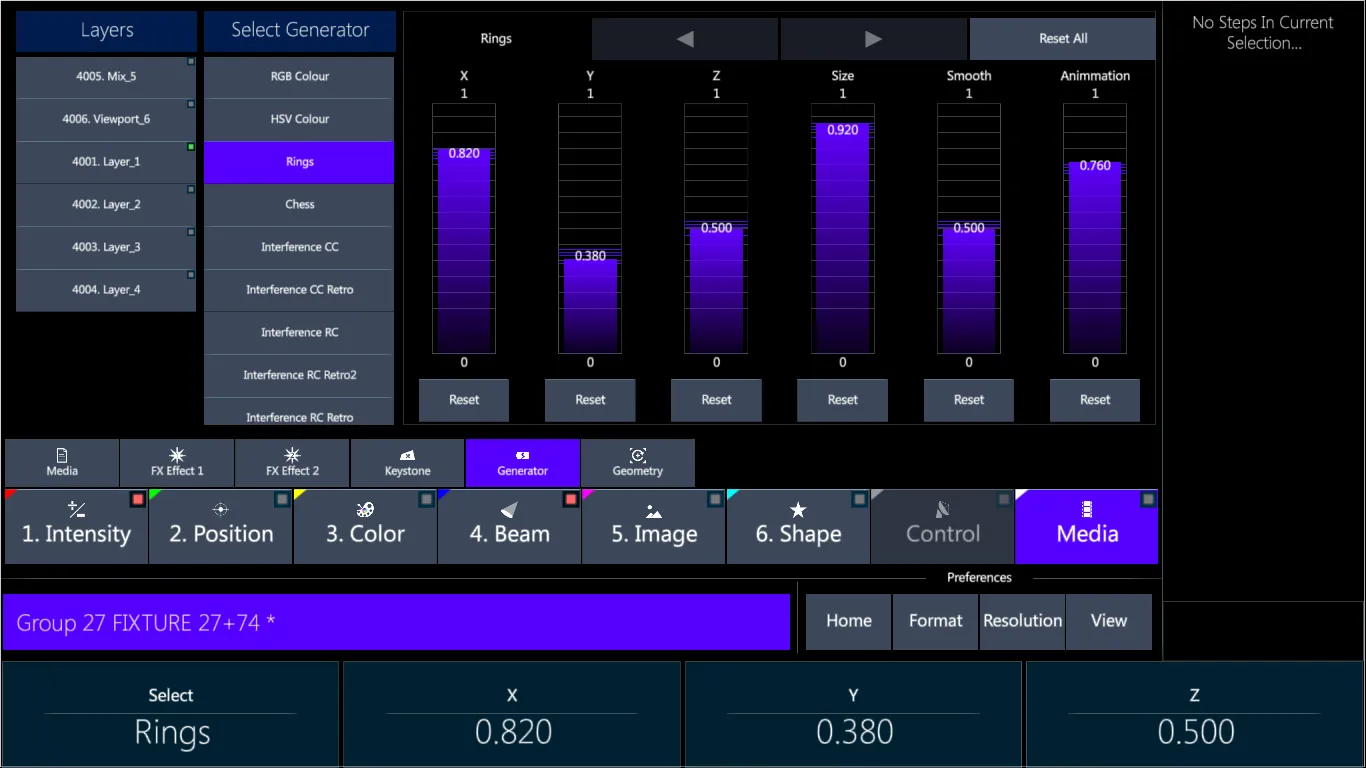The image size is (1366, 768).
Task: Select the Chess generator from list
Action: 299,205
